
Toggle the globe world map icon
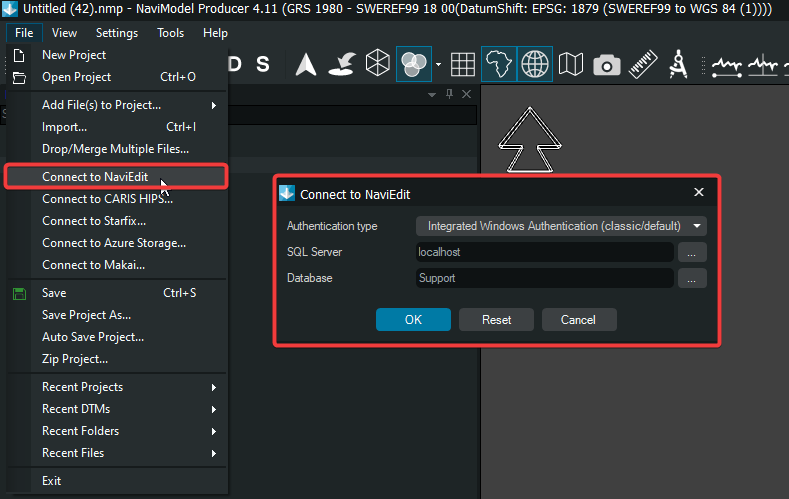[x=534, y=64]
